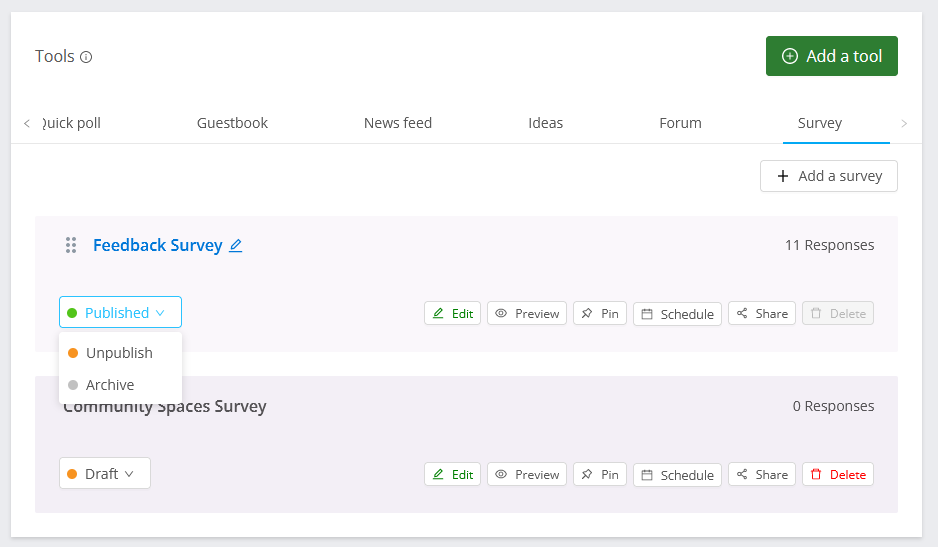Go to the Forum tab
Image resolution: width=938 pixels, height=547 pixels.
[x=680, y=123]
